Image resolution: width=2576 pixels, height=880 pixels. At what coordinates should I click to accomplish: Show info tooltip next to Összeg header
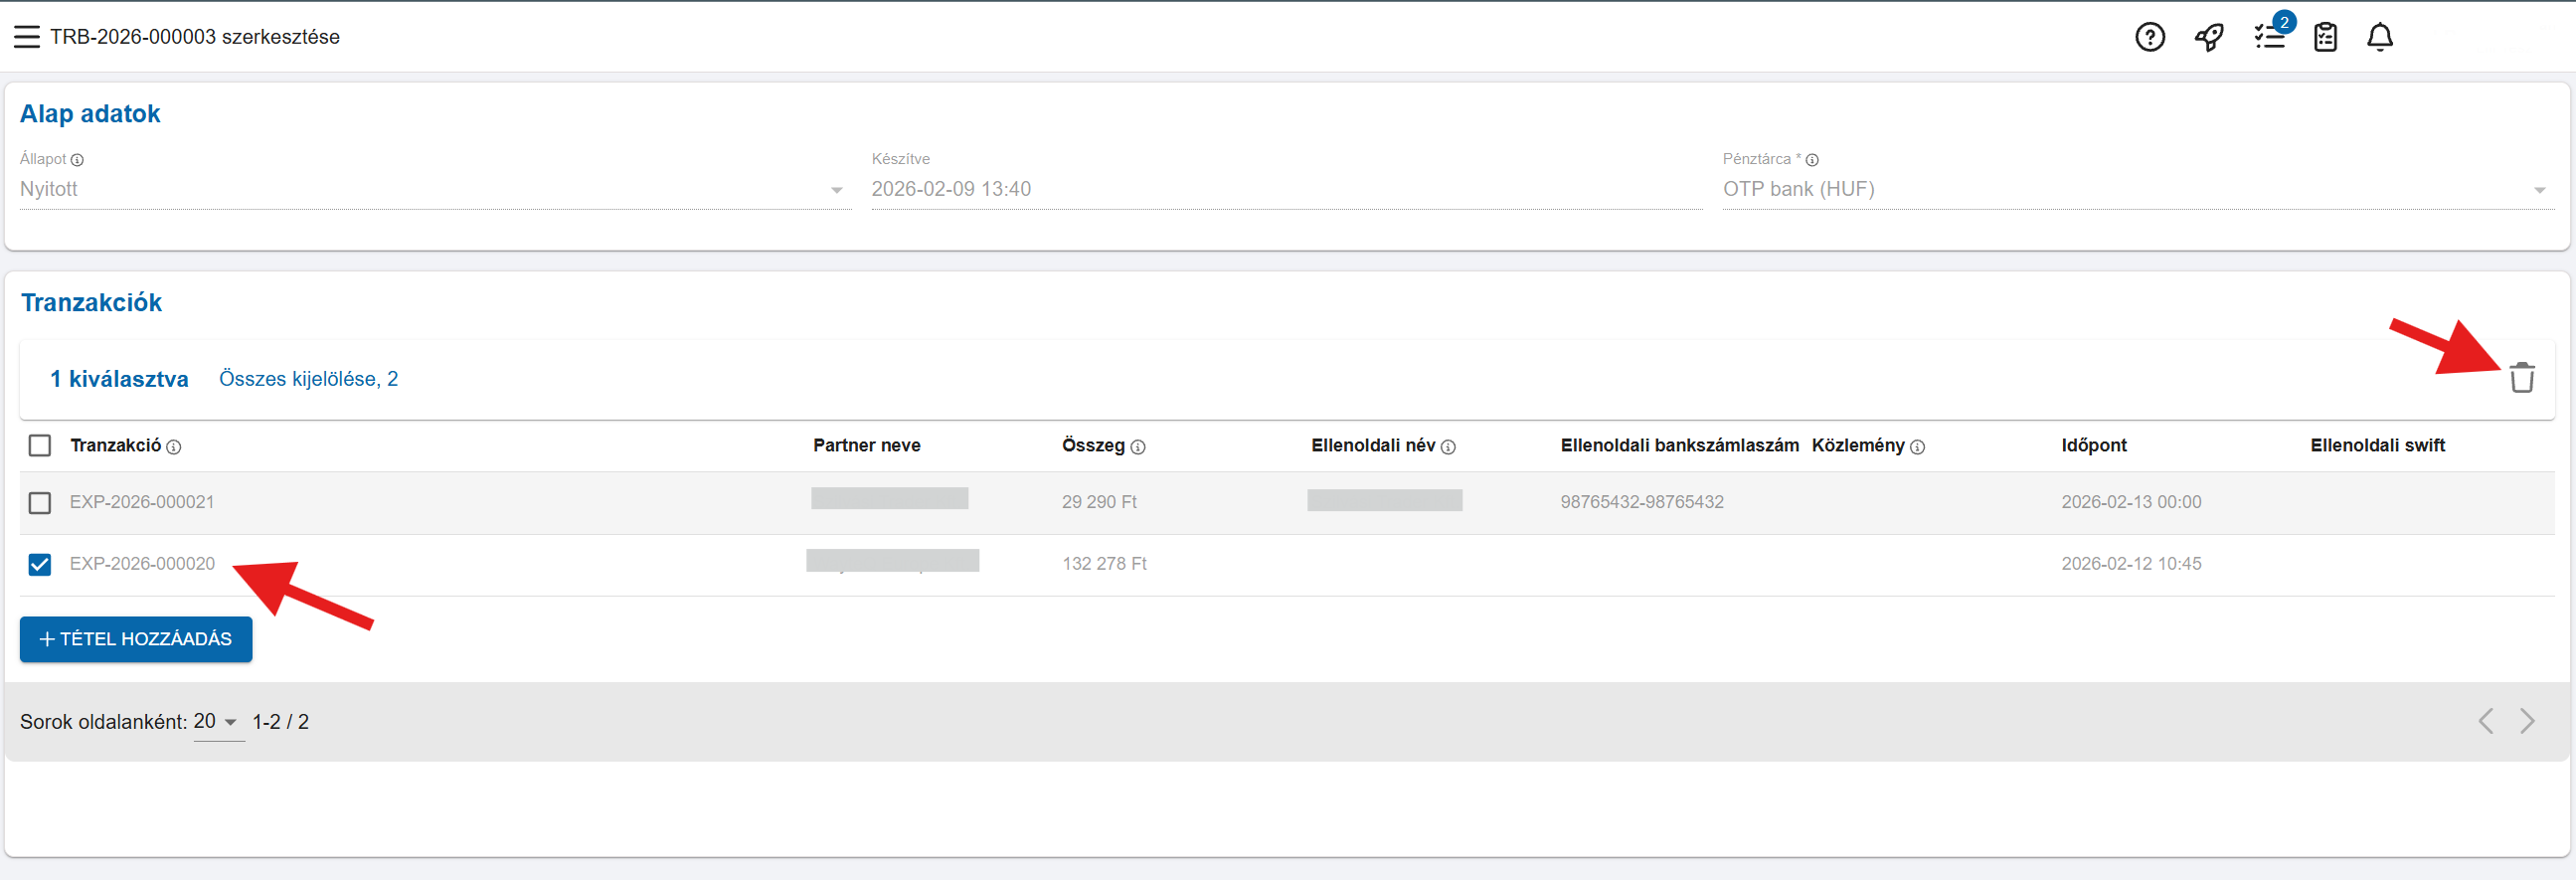(x=1137, y=447)
